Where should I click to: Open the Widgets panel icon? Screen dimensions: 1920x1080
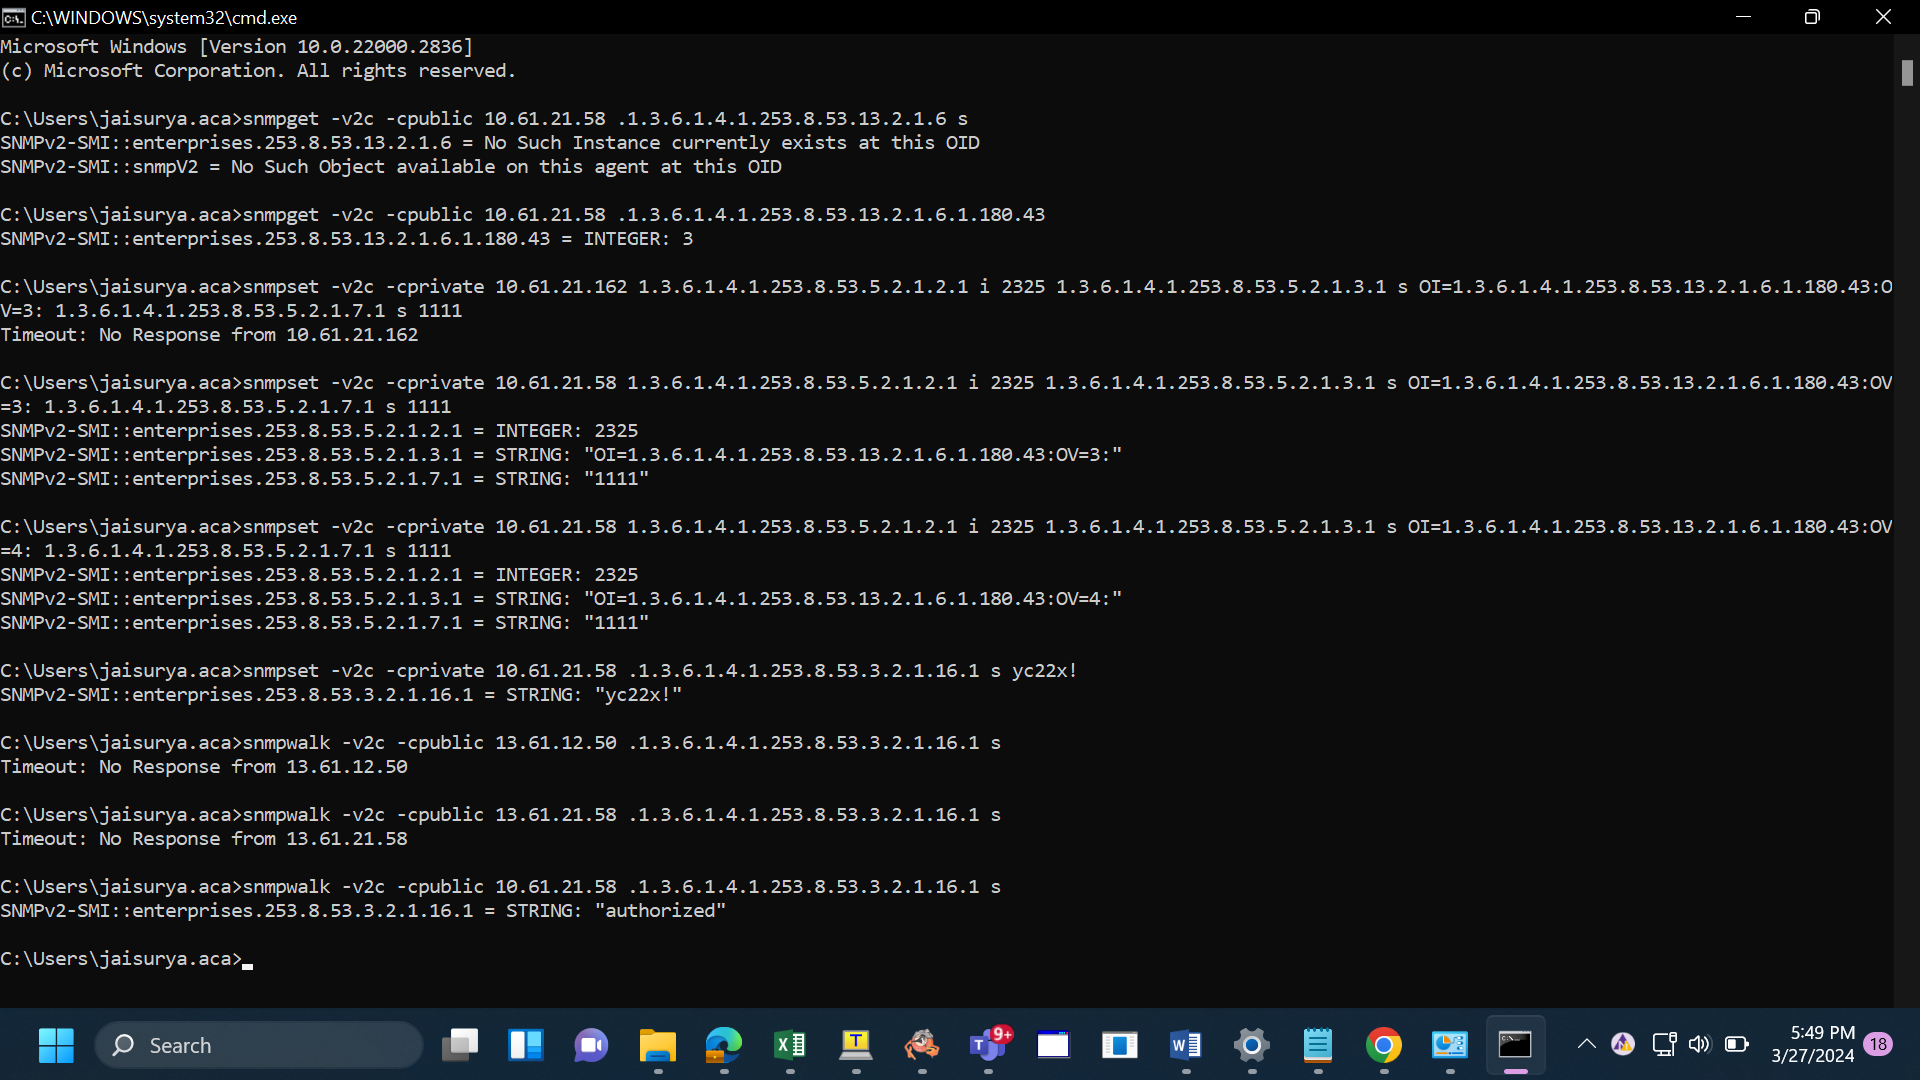[525, 1045]
